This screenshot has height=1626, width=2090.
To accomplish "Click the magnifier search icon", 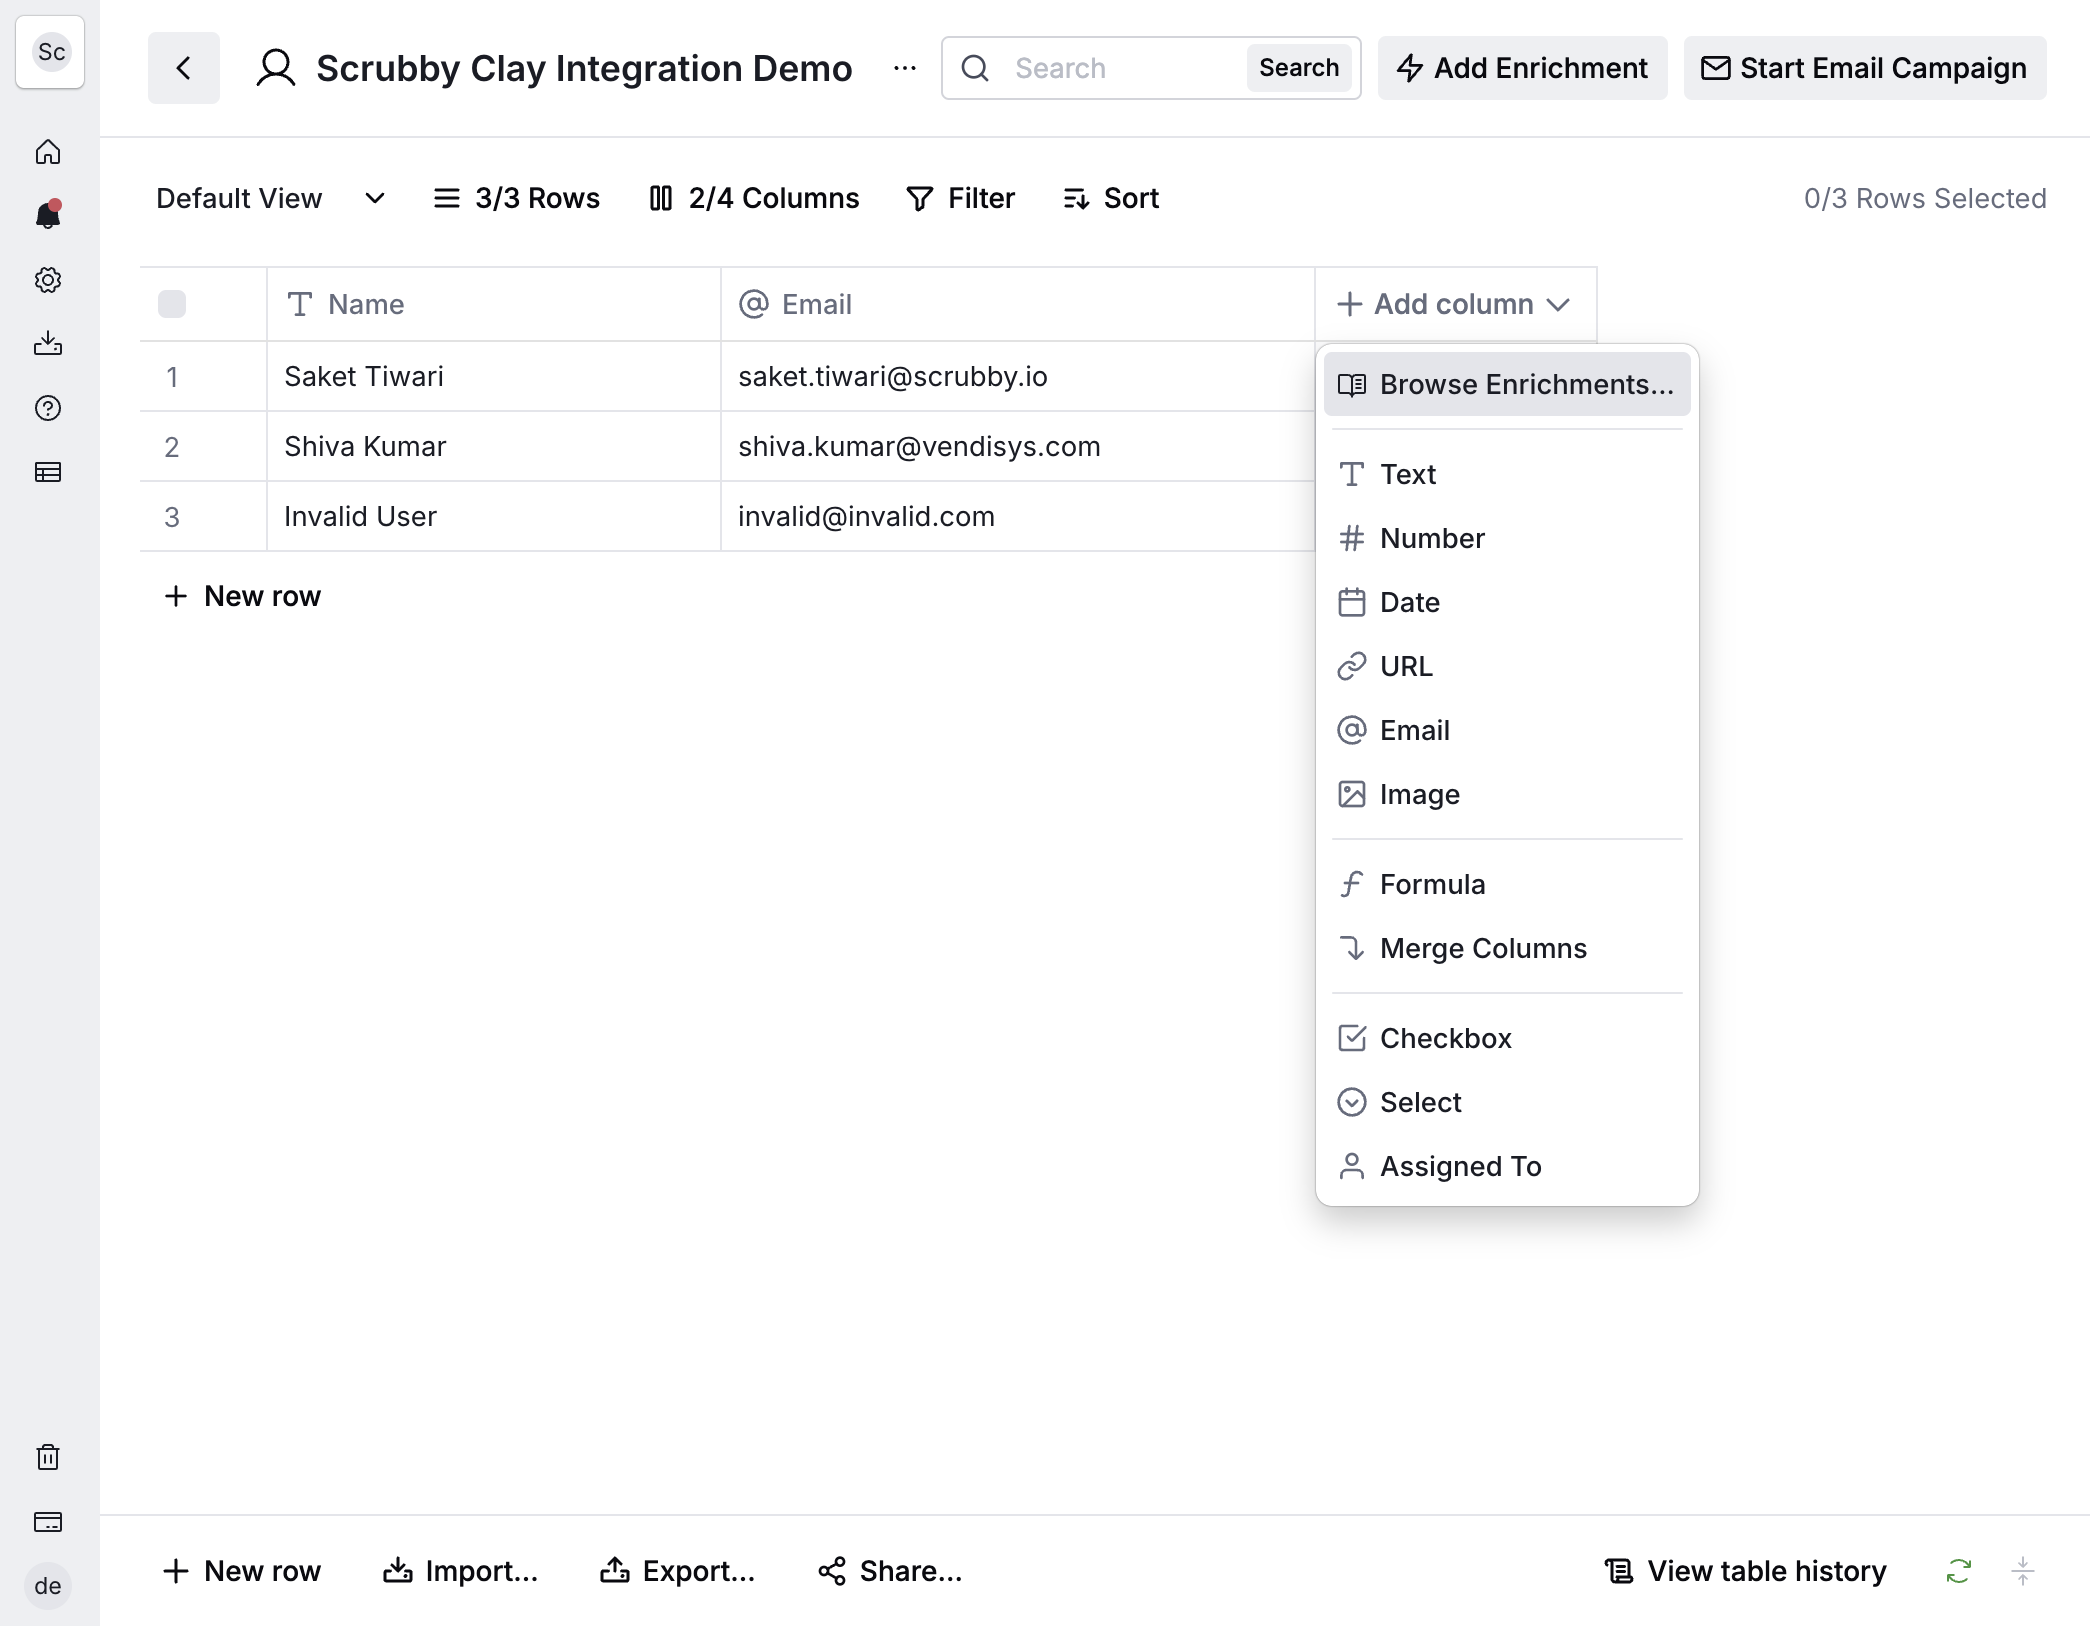I will tap(975, 68).
